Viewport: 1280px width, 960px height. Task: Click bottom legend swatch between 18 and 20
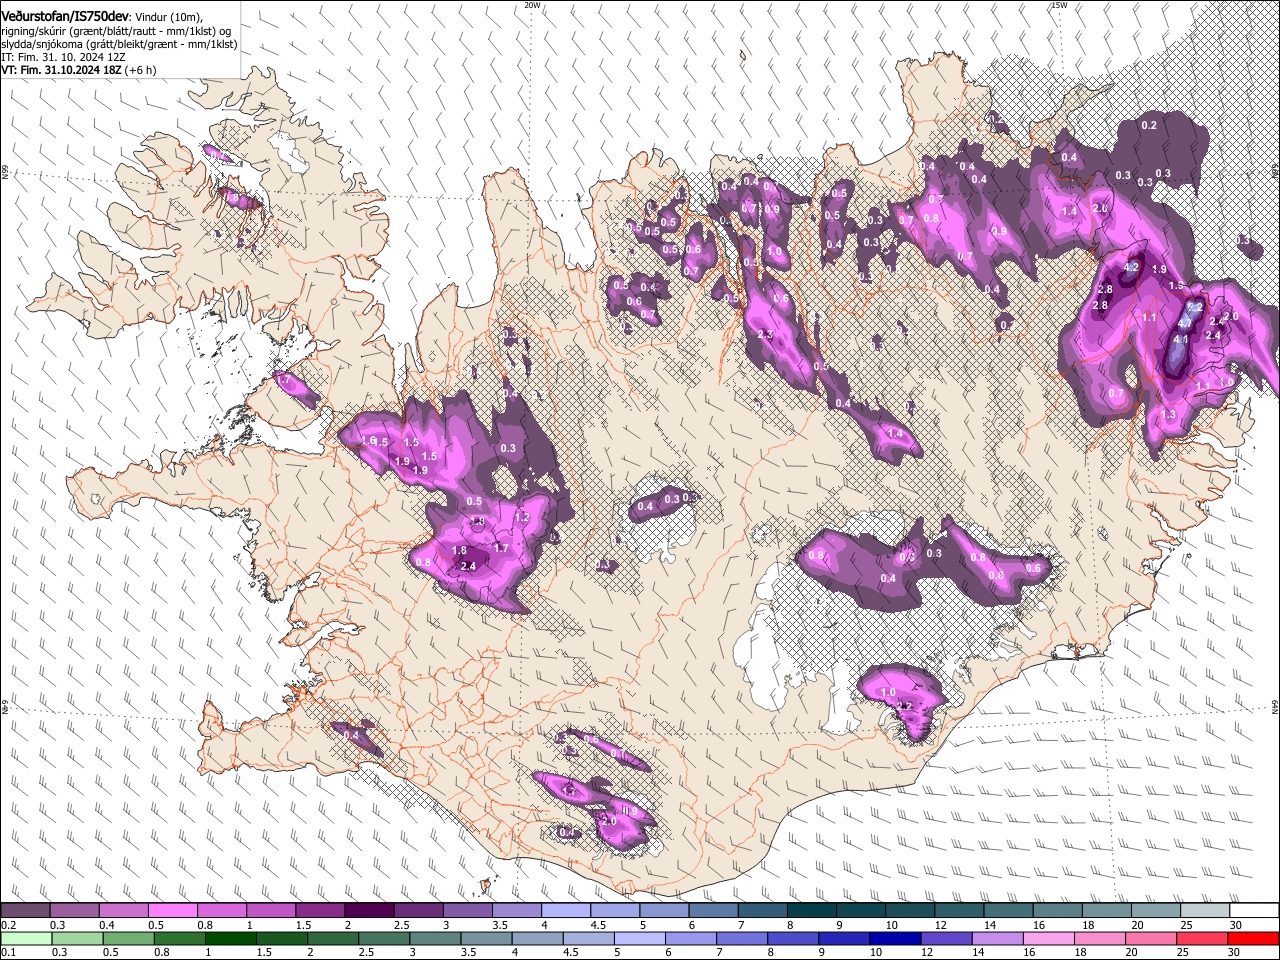(x=1101, y=938)
